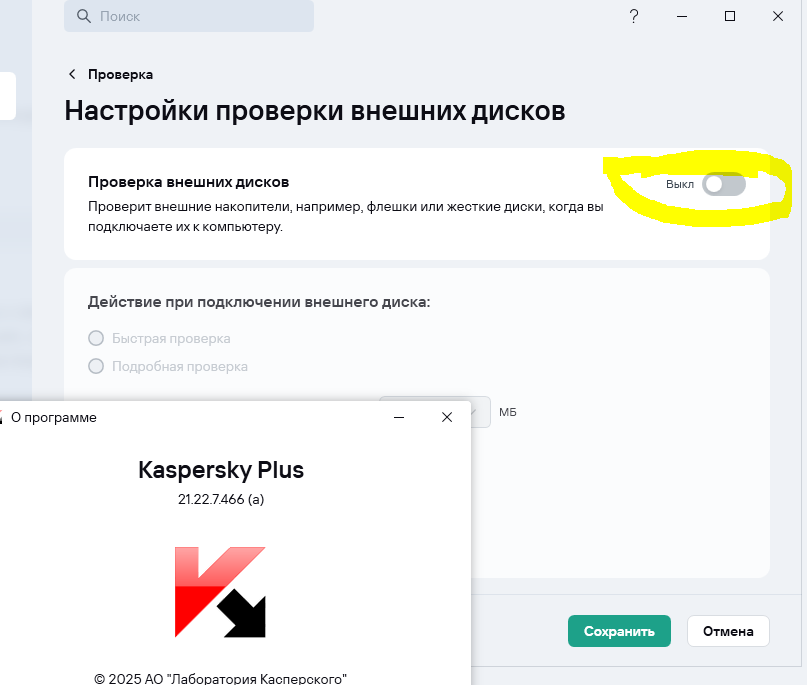This screenshot has width=807, height=685.
Task: Select the Подробная проверка option
Action: pyautogui.click(x=96, y=366)
